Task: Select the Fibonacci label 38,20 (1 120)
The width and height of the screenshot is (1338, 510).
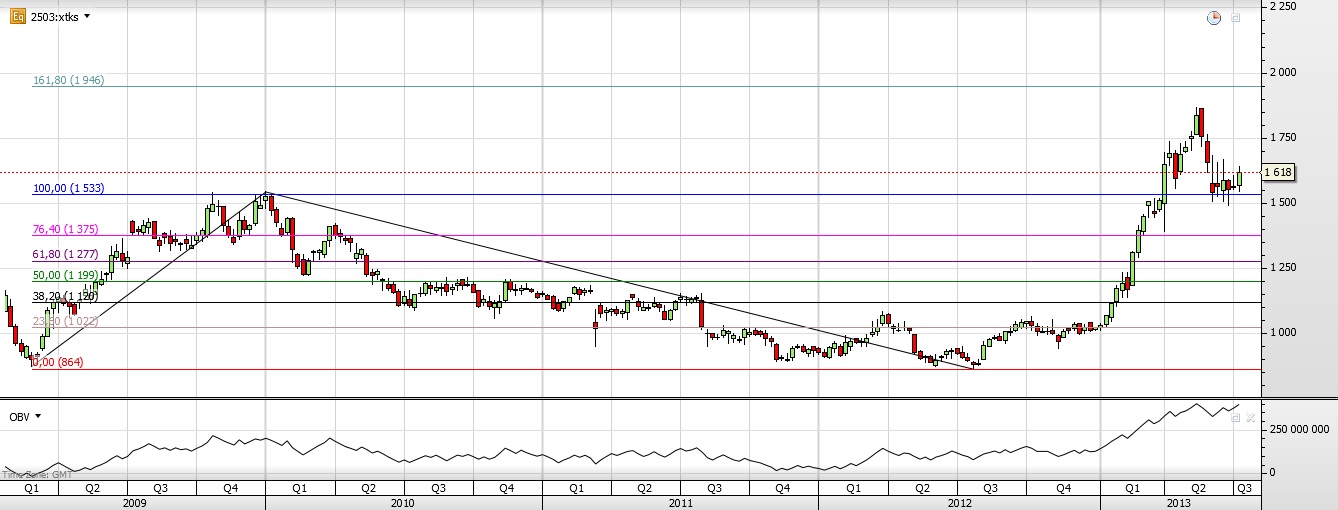Action: click(x=66, y=296)
